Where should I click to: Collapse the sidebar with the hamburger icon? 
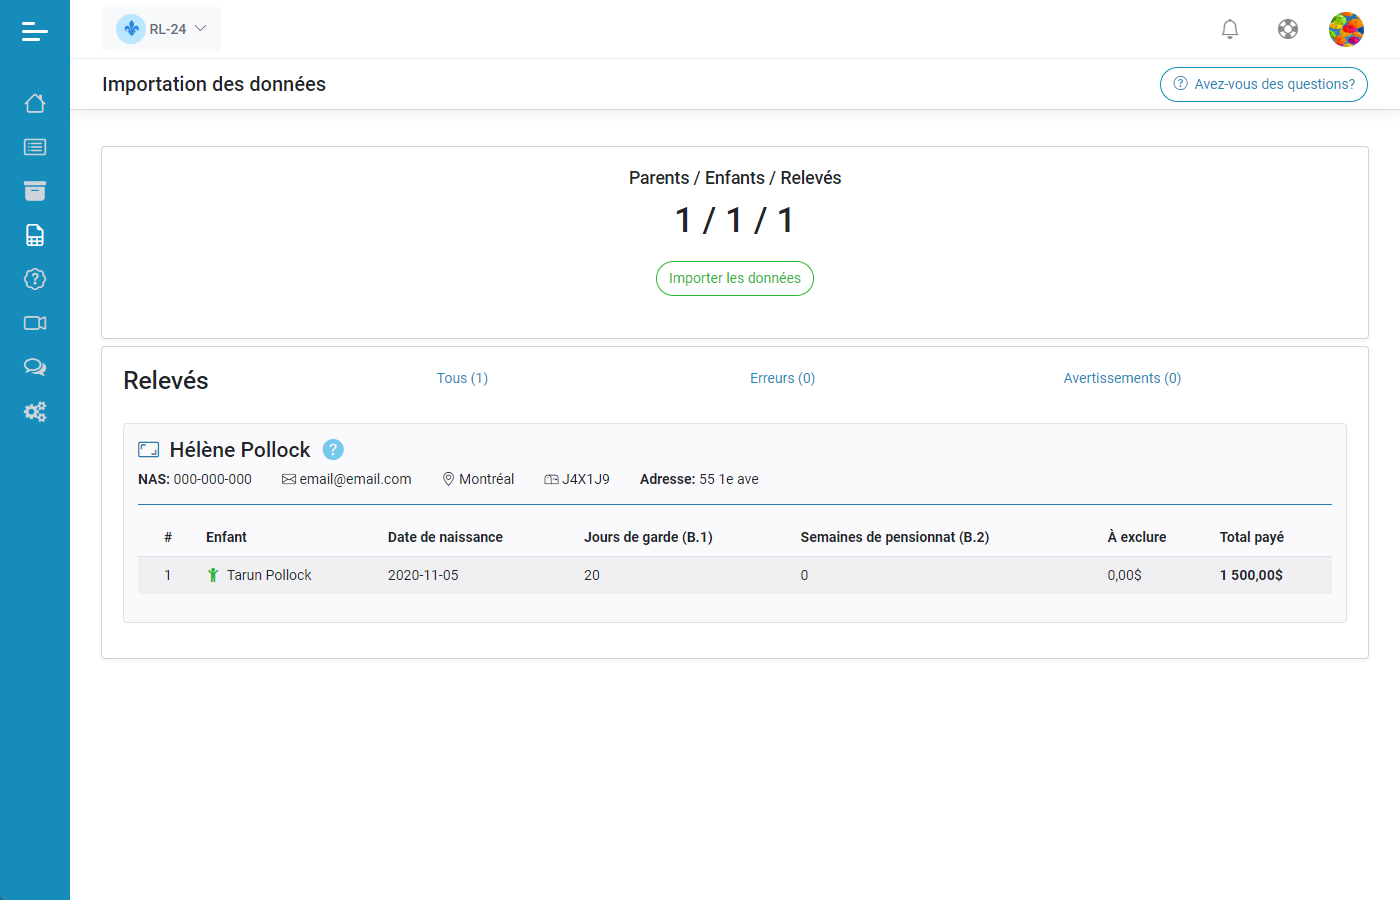point(35,31)
